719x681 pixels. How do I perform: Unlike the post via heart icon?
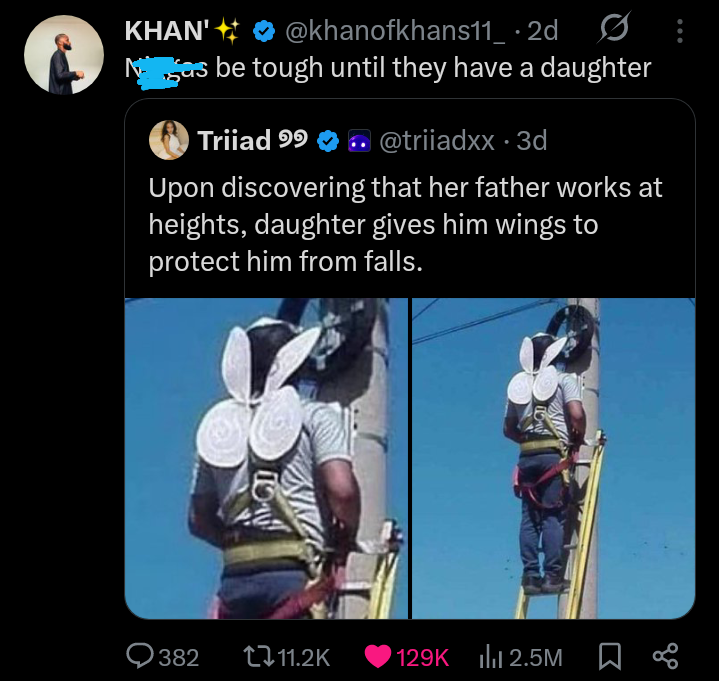(x=378, y=656)
